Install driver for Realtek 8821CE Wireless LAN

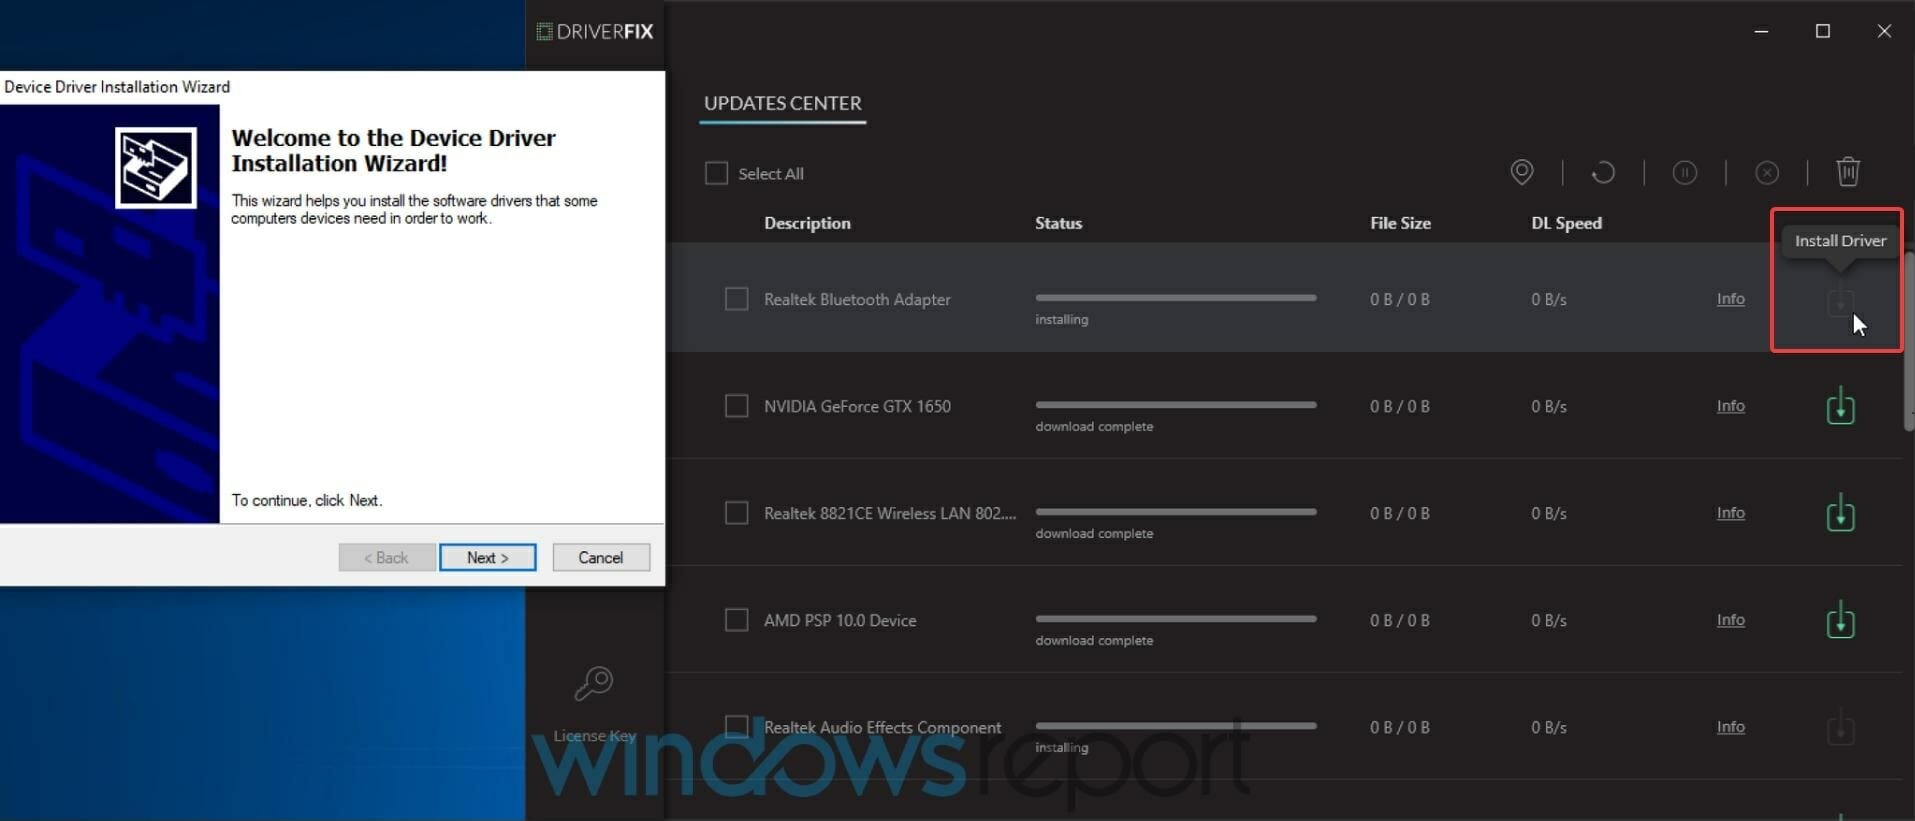pos(1840,513)
